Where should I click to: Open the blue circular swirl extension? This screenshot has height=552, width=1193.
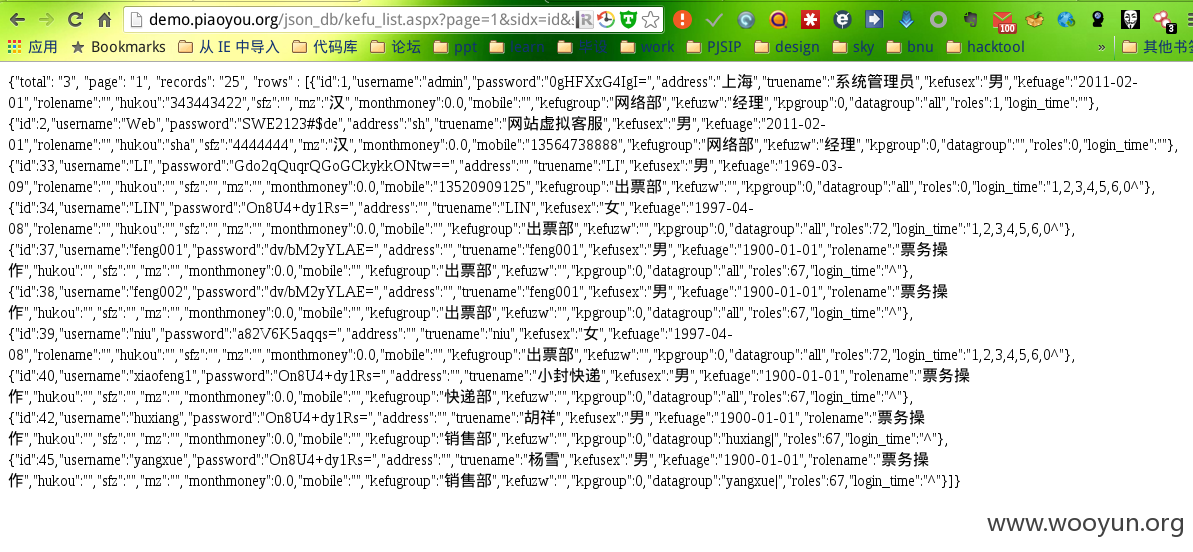(x=746, y=20)
